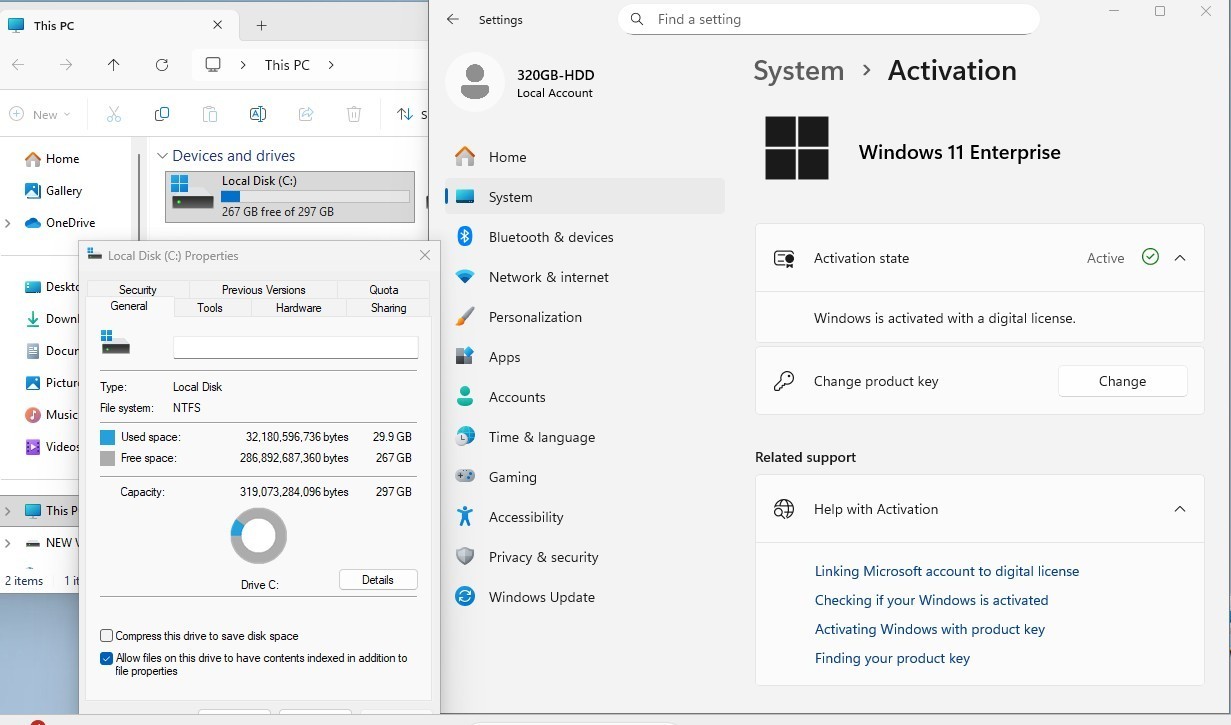Click the Refresh icon in File Explorer
The width and height of the screenshot is (1231, 725).
tap(162, 65)
